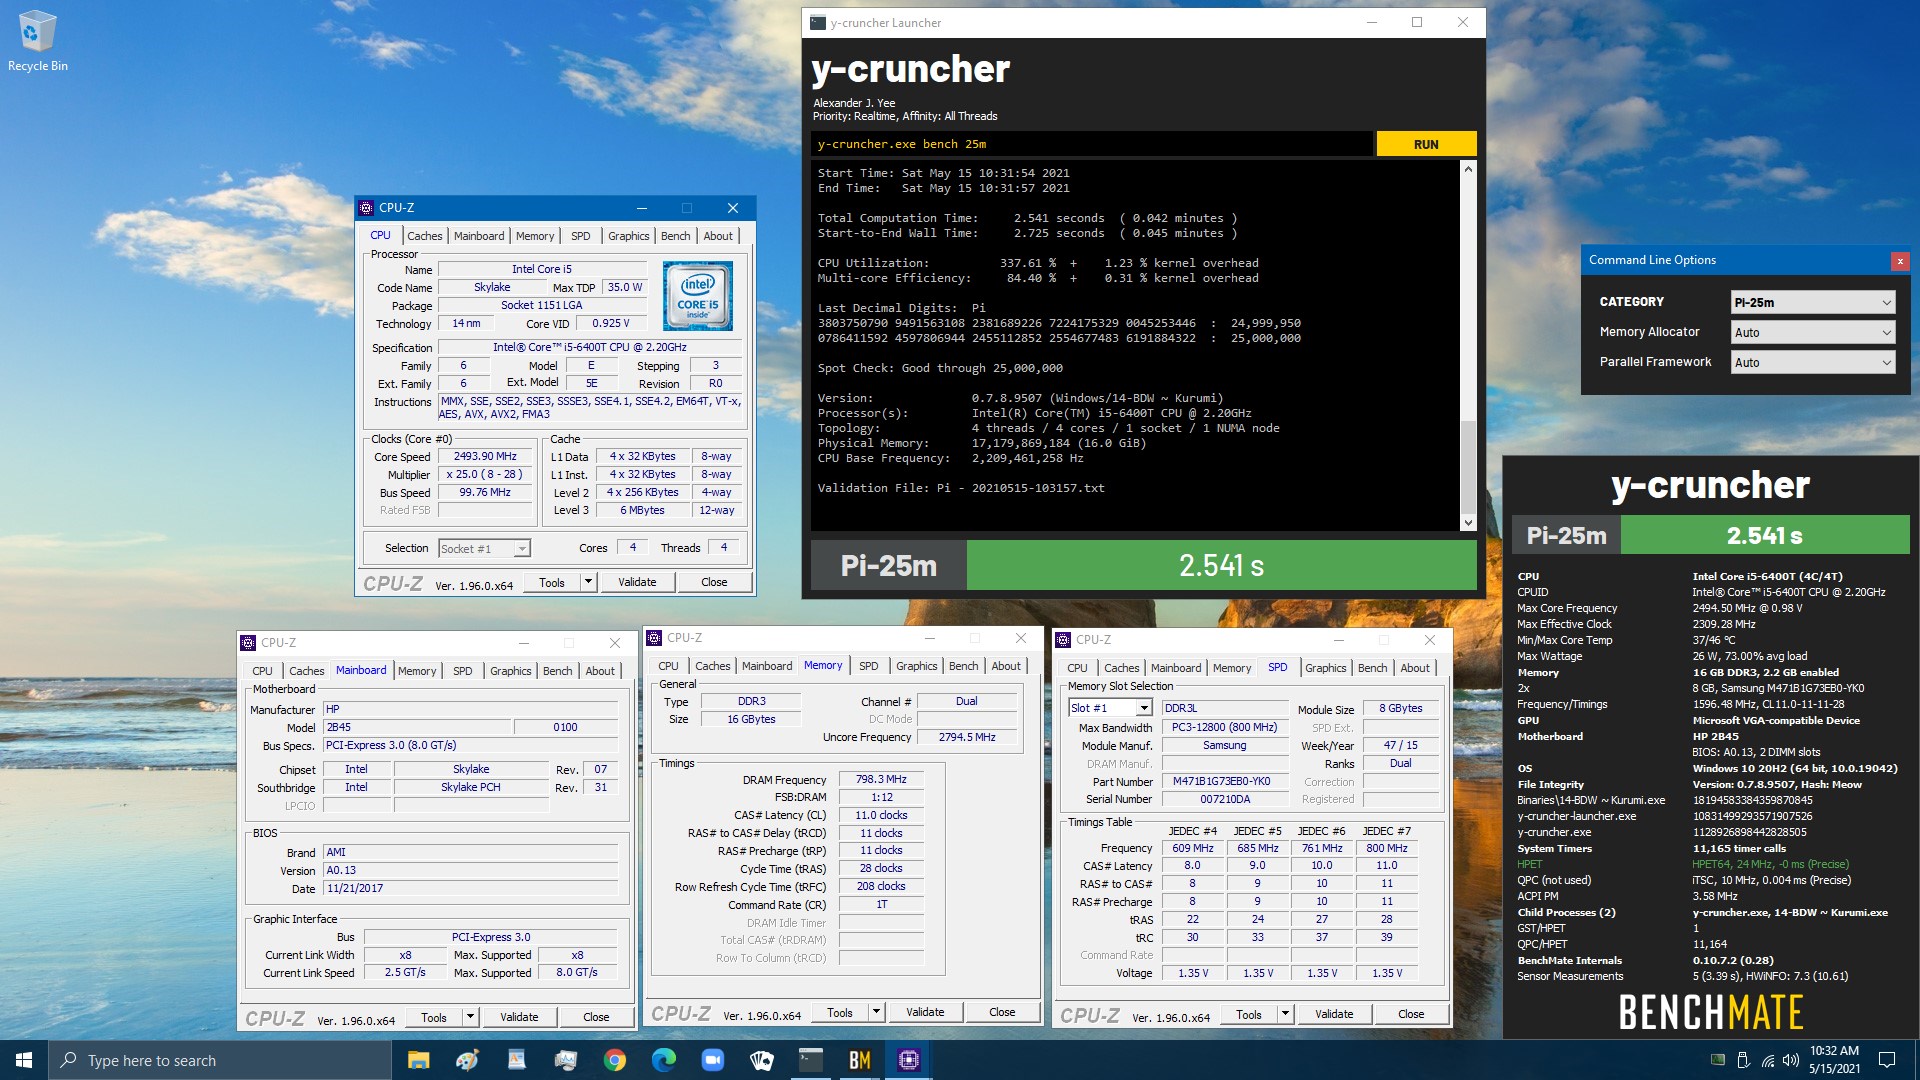Close the Command Line Options panel
The width and height of the screenshot is (1920, 1080).
click(1900, 261)
